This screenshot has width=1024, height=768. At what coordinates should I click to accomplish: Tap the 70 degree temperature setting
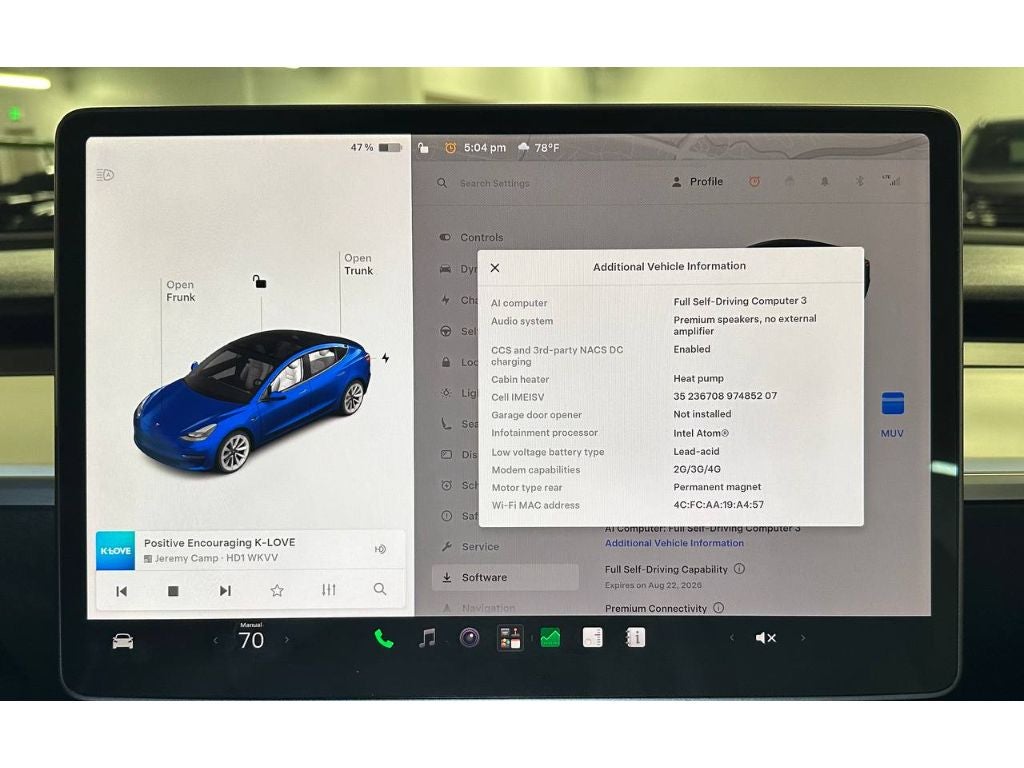click(251, 640)
